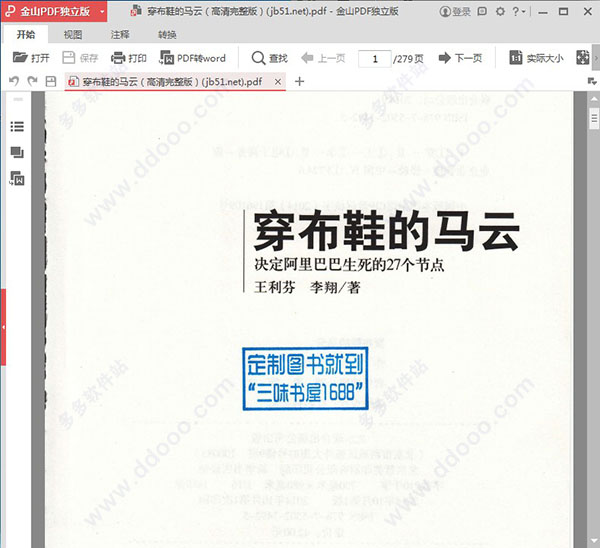Click the blue 定制图书就到 stamp on the page
Image resolution: width=600 pixels, height=548 pixels.
click(305, 378)
